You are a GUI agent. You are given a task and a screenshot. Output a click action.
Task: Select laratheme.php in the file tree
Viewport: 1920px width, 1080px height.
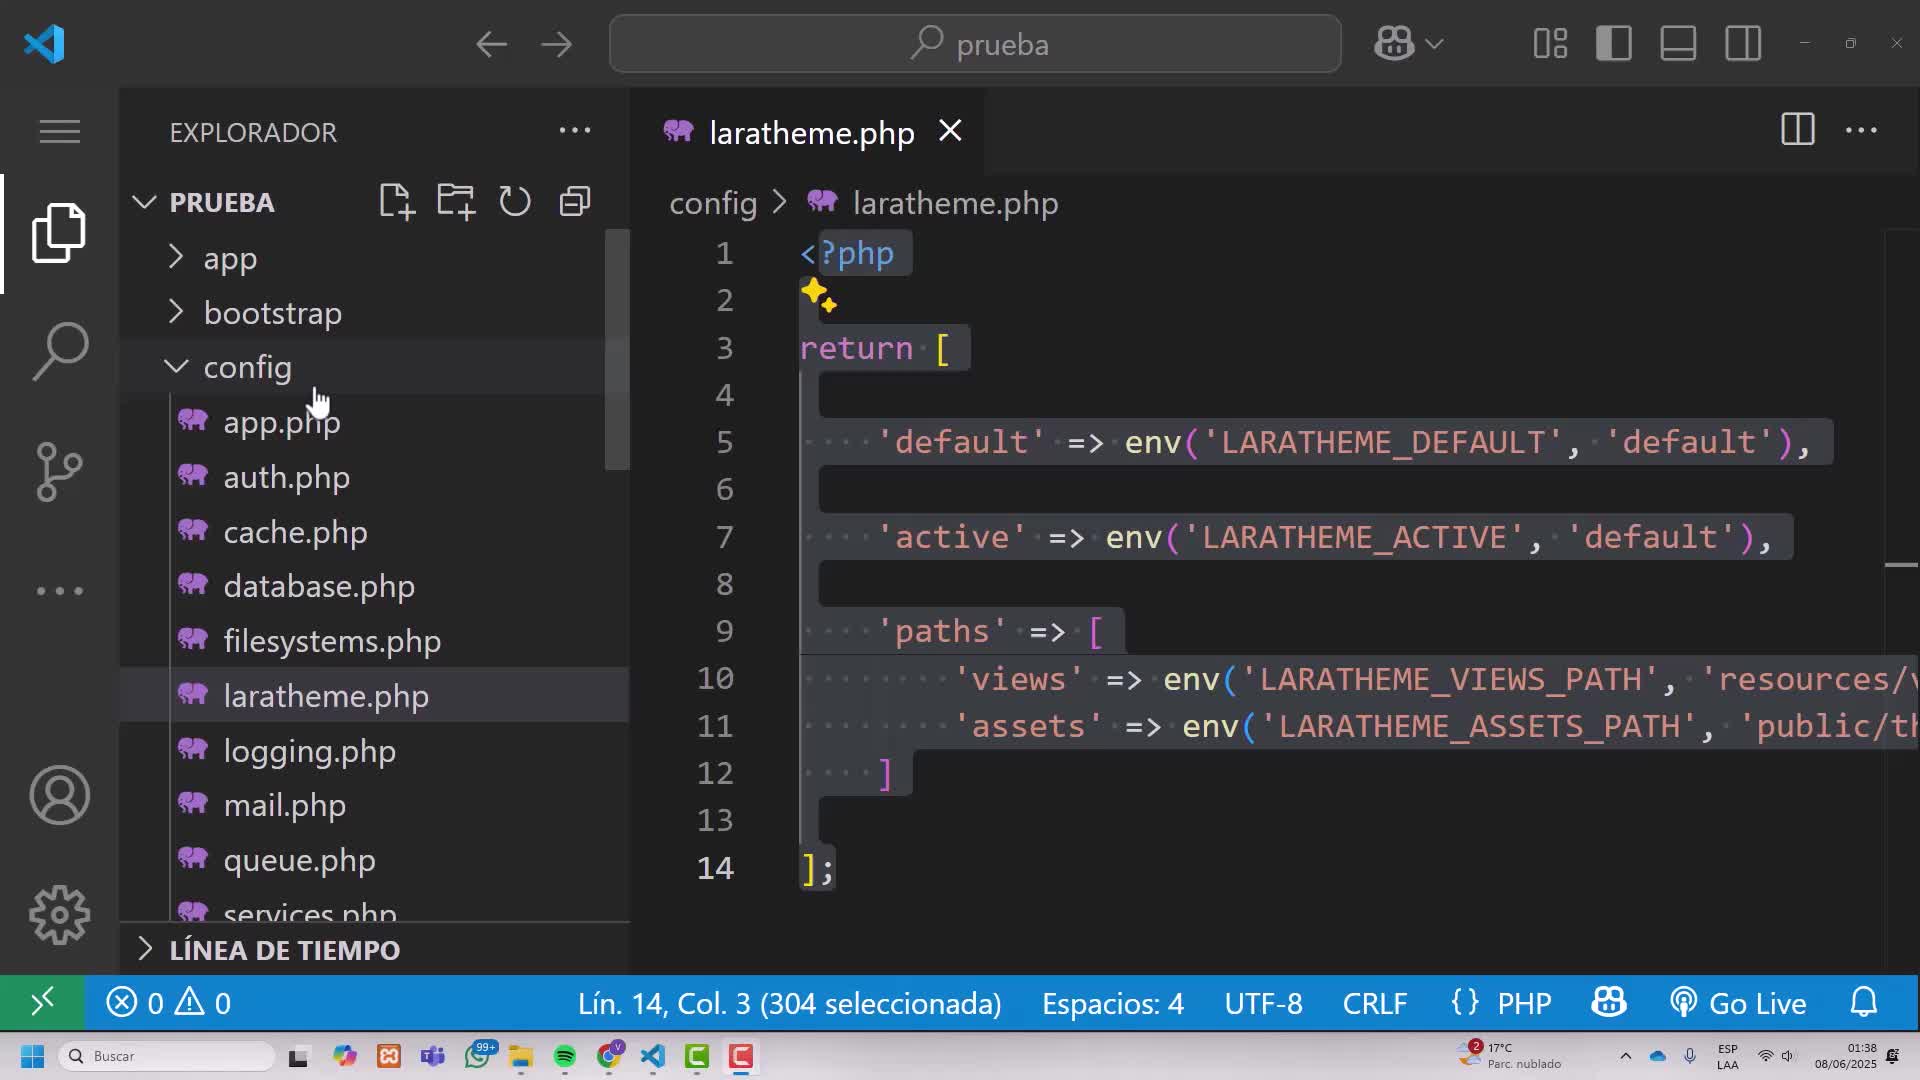374,695
